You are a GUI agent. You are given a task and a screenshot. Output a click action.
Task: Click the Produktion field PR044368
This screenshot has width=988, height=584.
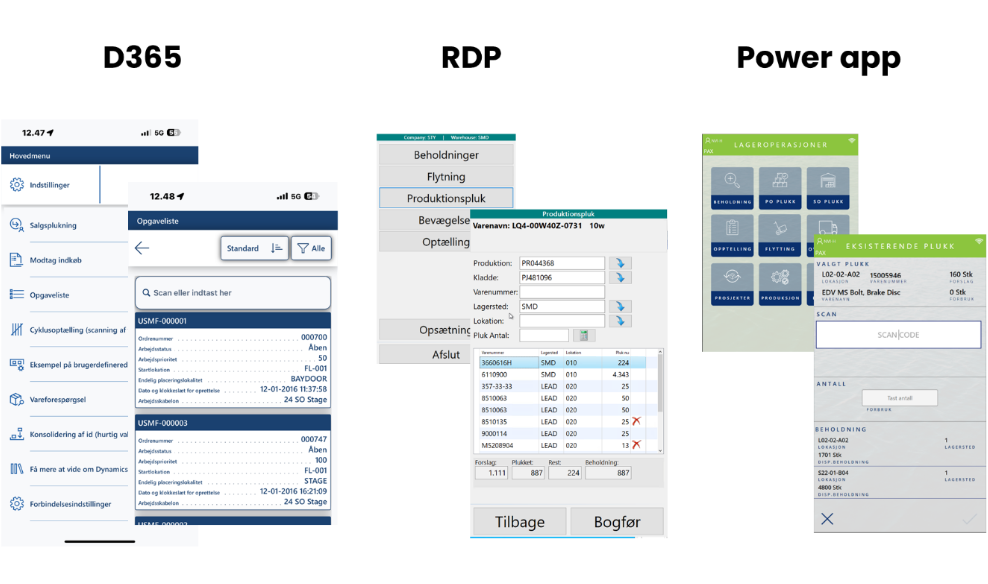(562, 263)
